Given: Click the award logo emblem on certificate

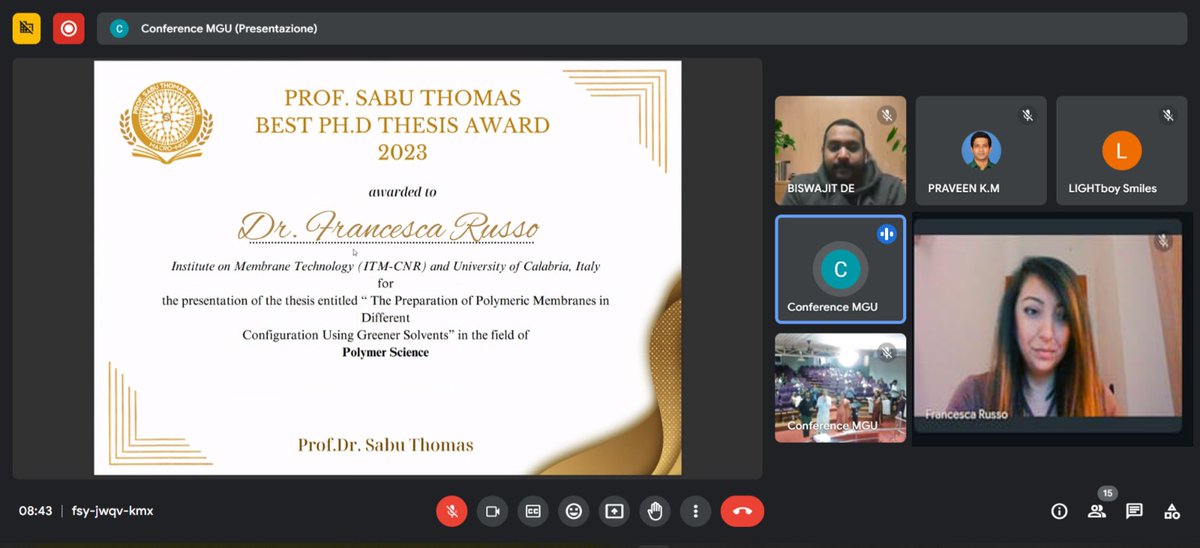Looking at the screenshot, I should (166, 123).
